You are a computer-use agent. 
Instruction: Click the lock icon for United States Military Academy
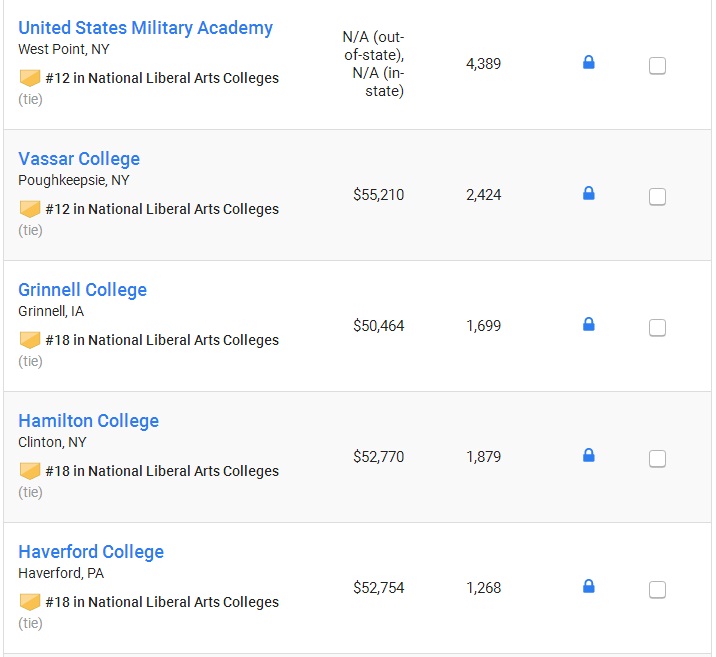(589, 62)
